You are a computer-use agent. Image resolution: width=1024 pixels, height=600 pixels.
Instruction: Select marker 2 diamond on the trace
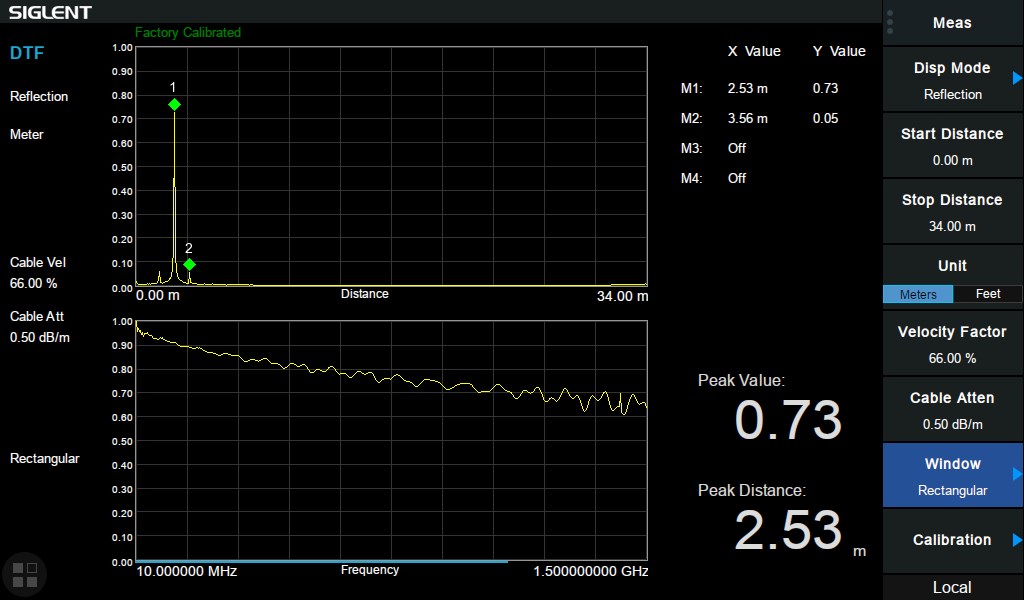click(189, 264)
